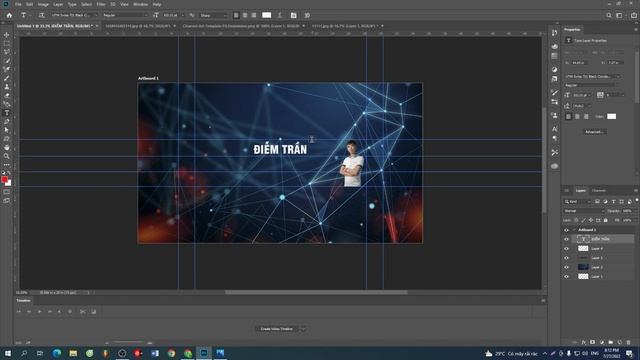The width and height of the screenshot is (640, 360).
Task: Hide Layer 3 with its eye icon
Action: tap(566, 258)
